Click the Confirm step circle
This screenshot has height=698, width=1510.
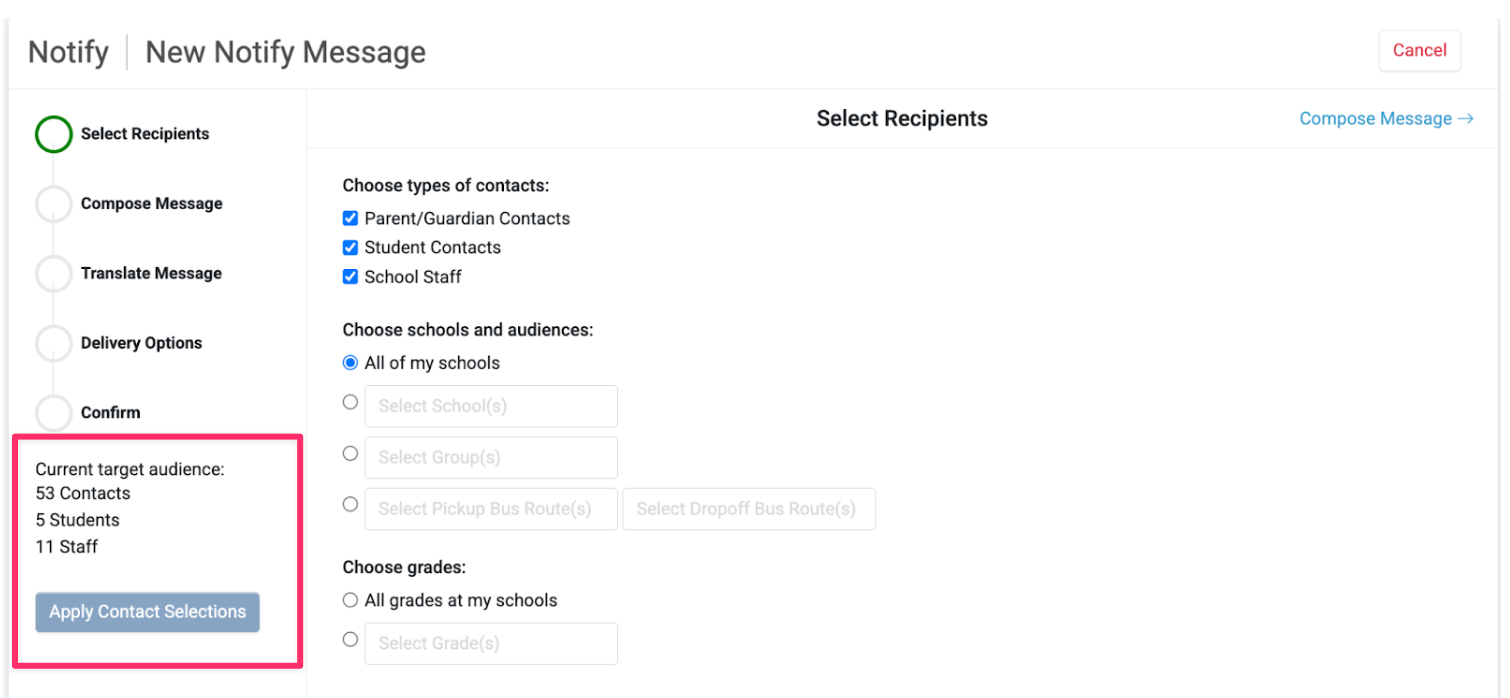(x=54, y=412)
